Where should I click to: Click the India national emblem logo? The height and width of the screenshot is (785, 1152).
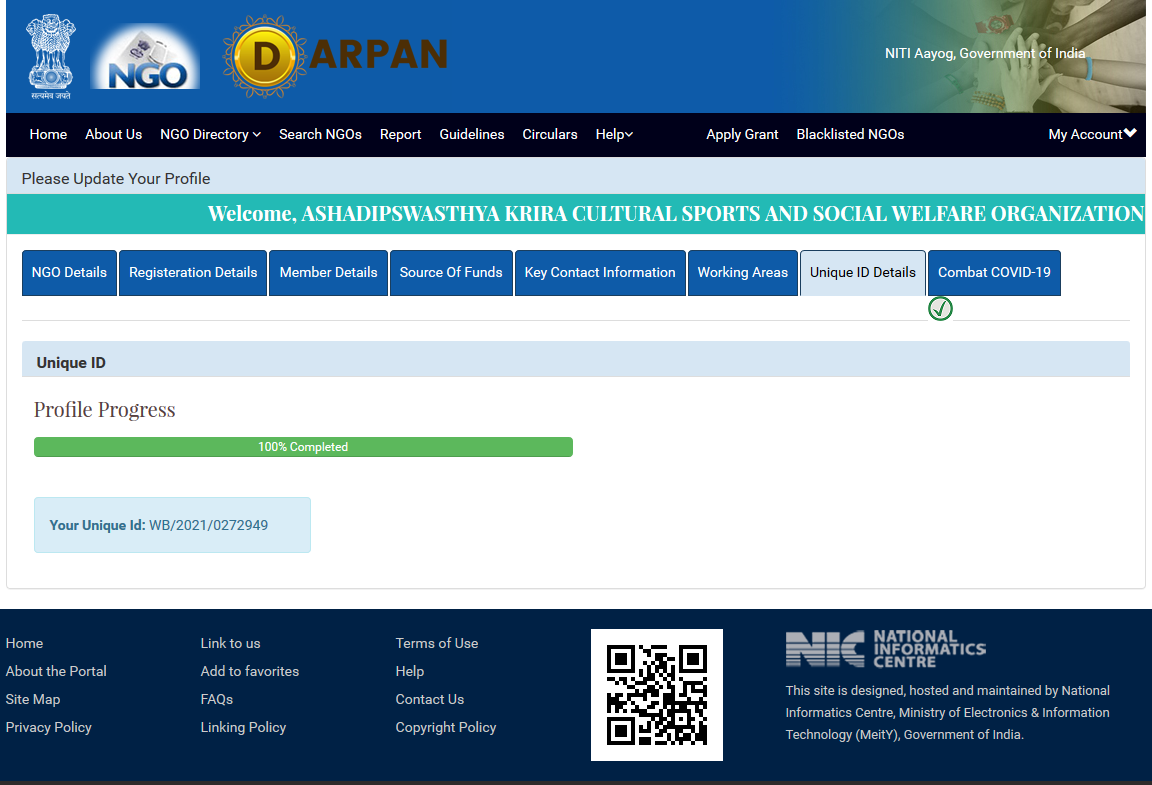coord(50,56)
